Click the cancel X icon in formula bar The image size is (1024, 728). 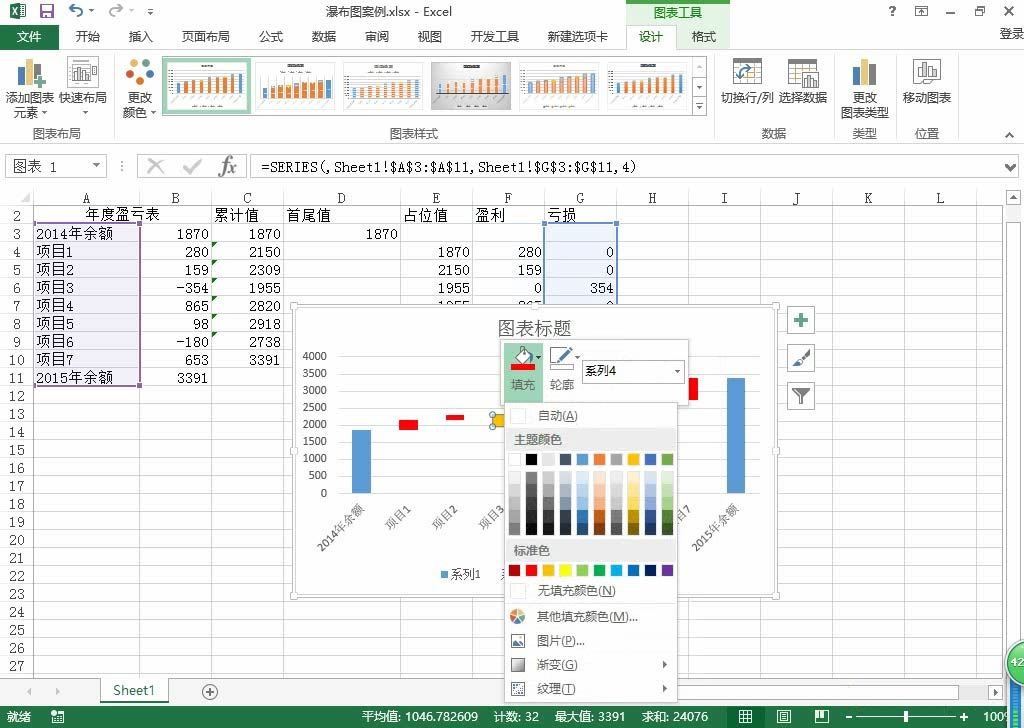click(x=155, y=166)
